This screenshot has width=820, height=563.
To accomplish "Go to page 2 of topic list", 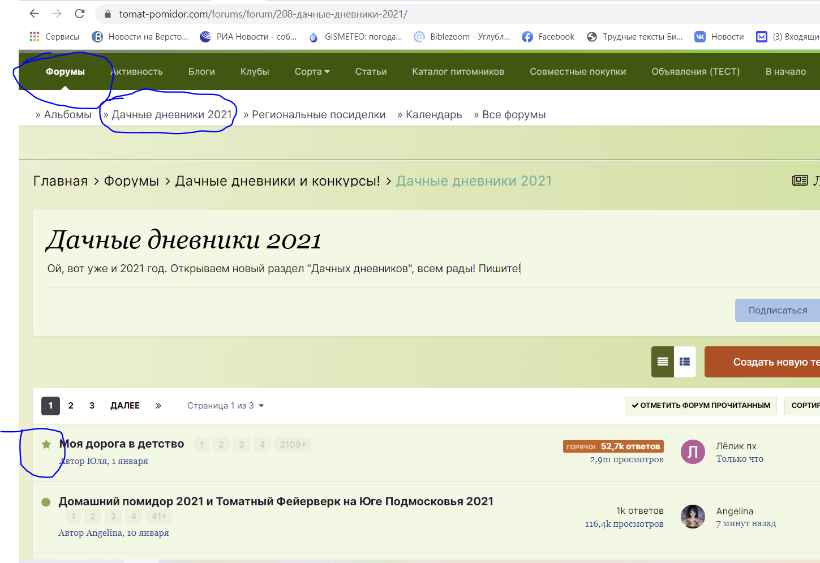I will [x=71, y=406].
